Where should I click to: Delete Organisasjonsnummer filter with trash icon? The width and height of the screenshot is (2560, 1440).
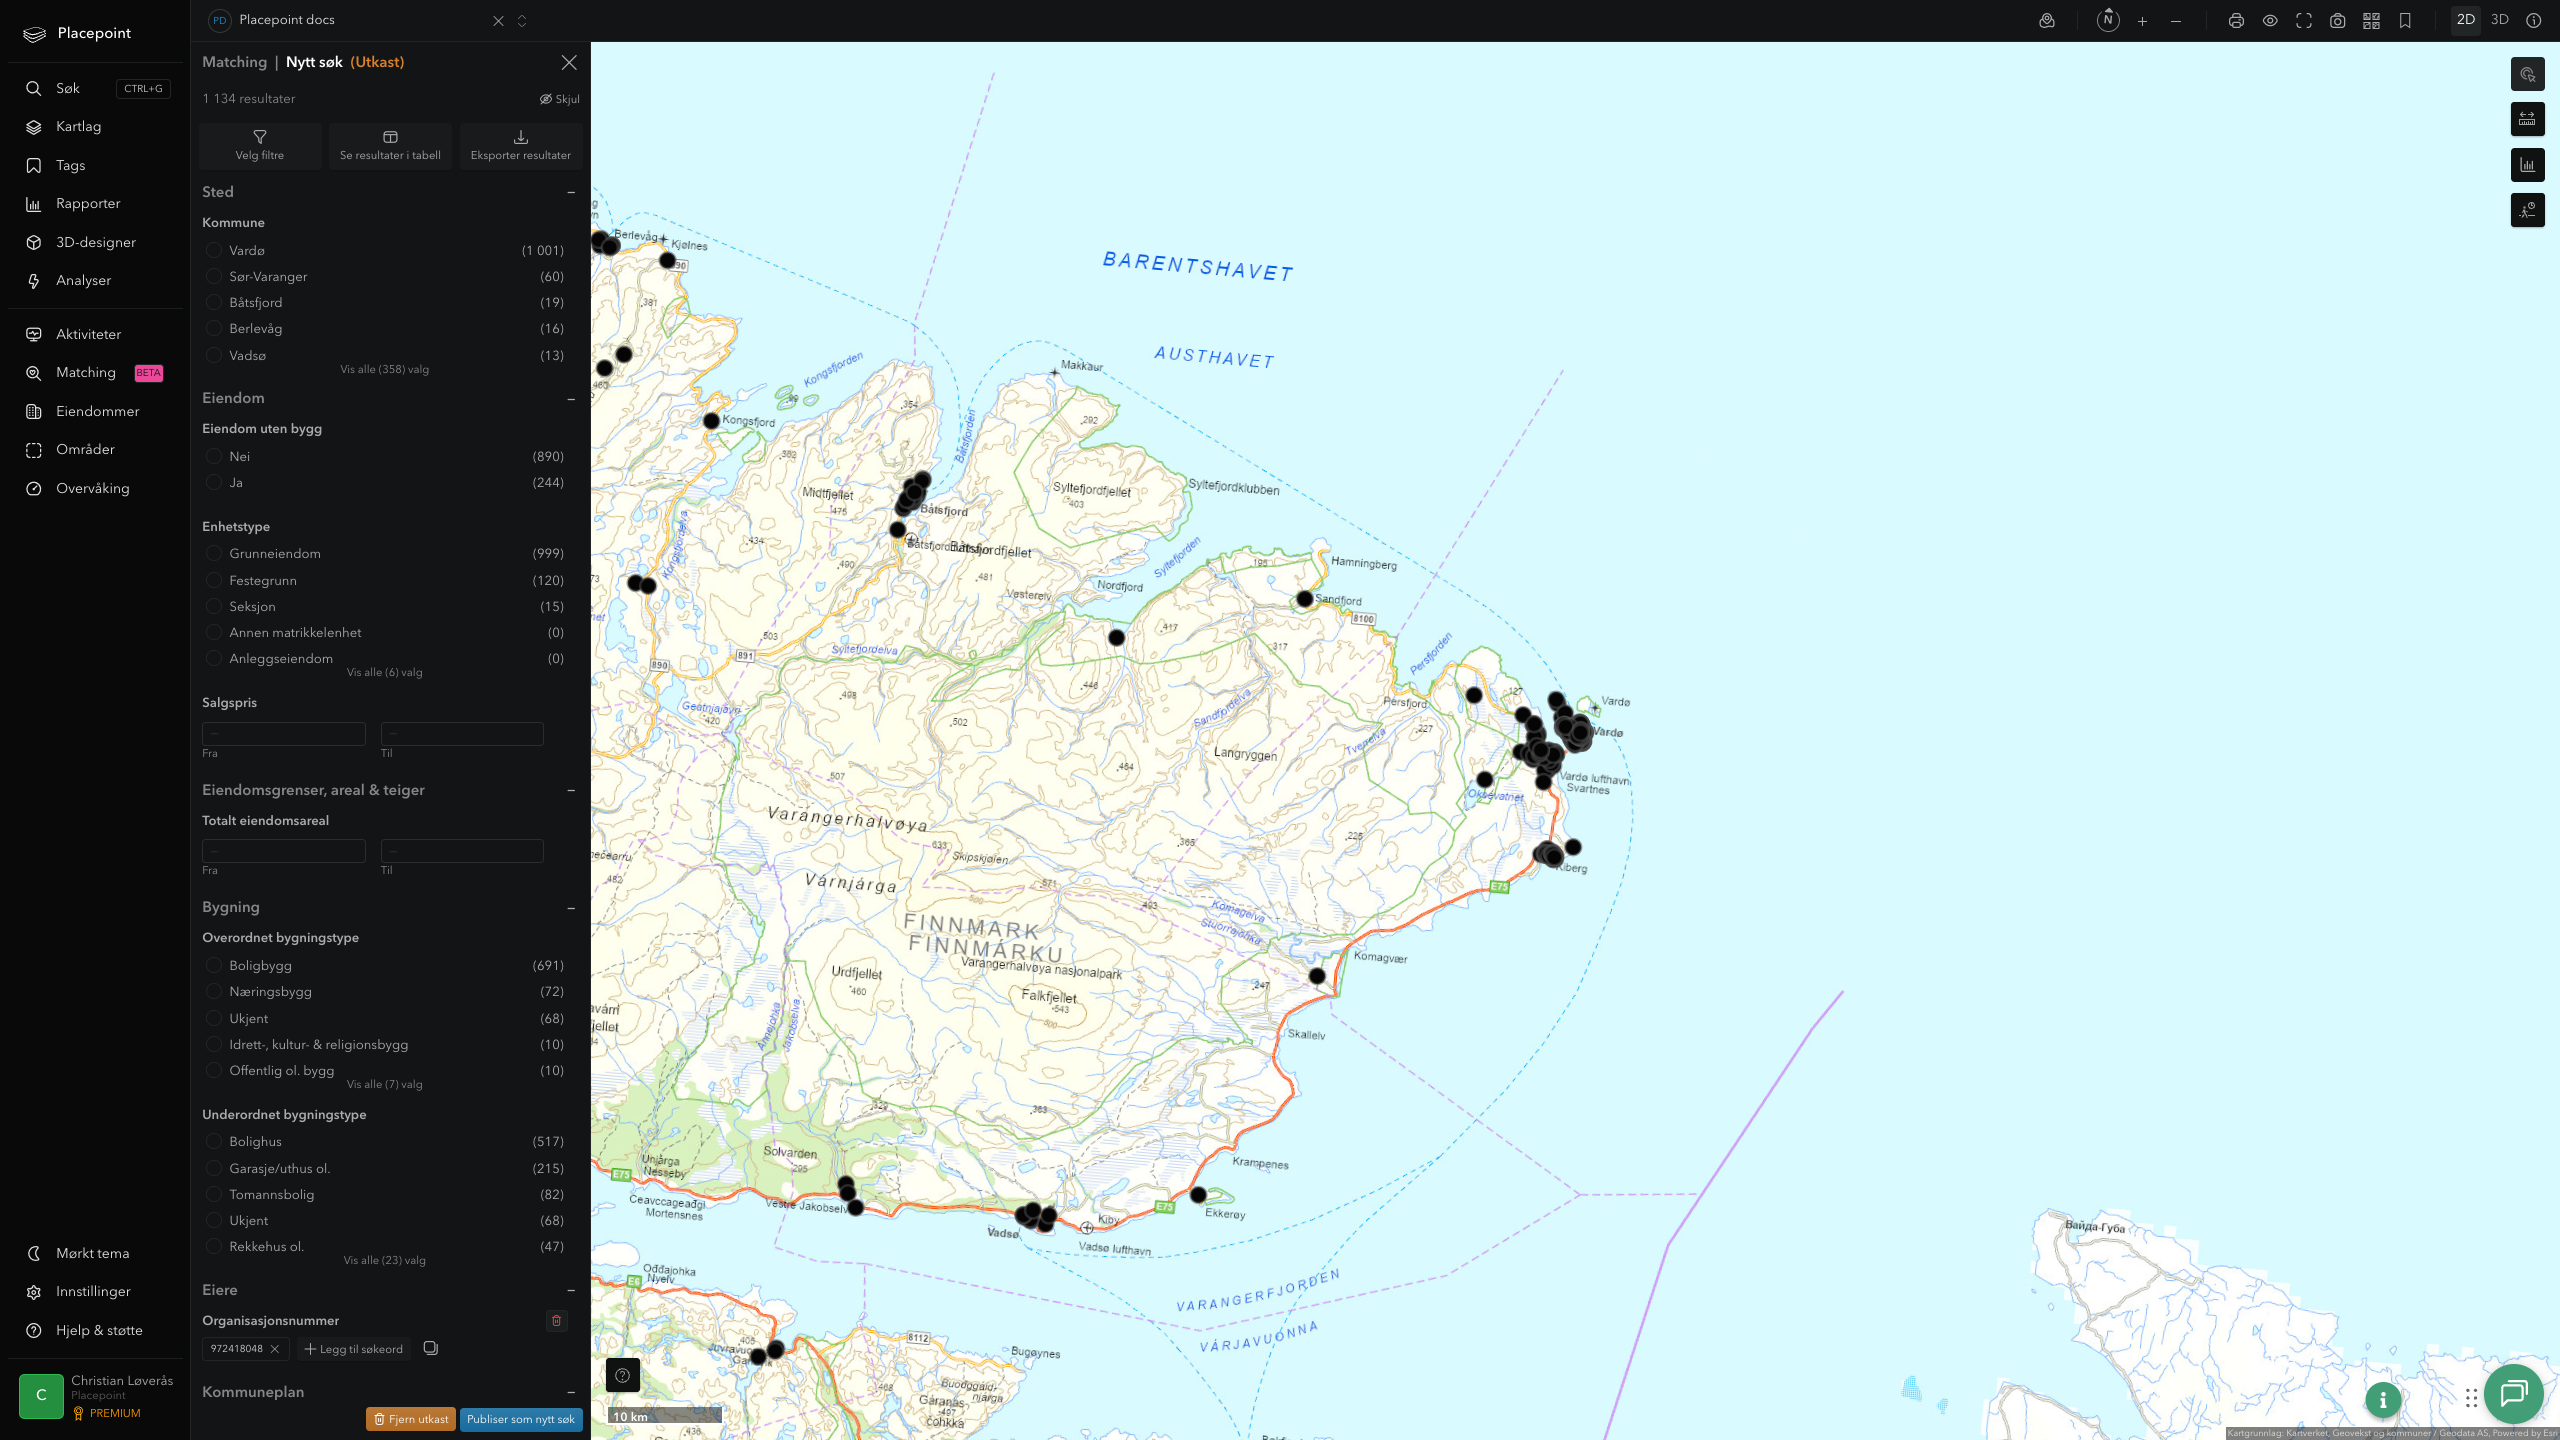pyautogui.click(x=557, y=1321)
